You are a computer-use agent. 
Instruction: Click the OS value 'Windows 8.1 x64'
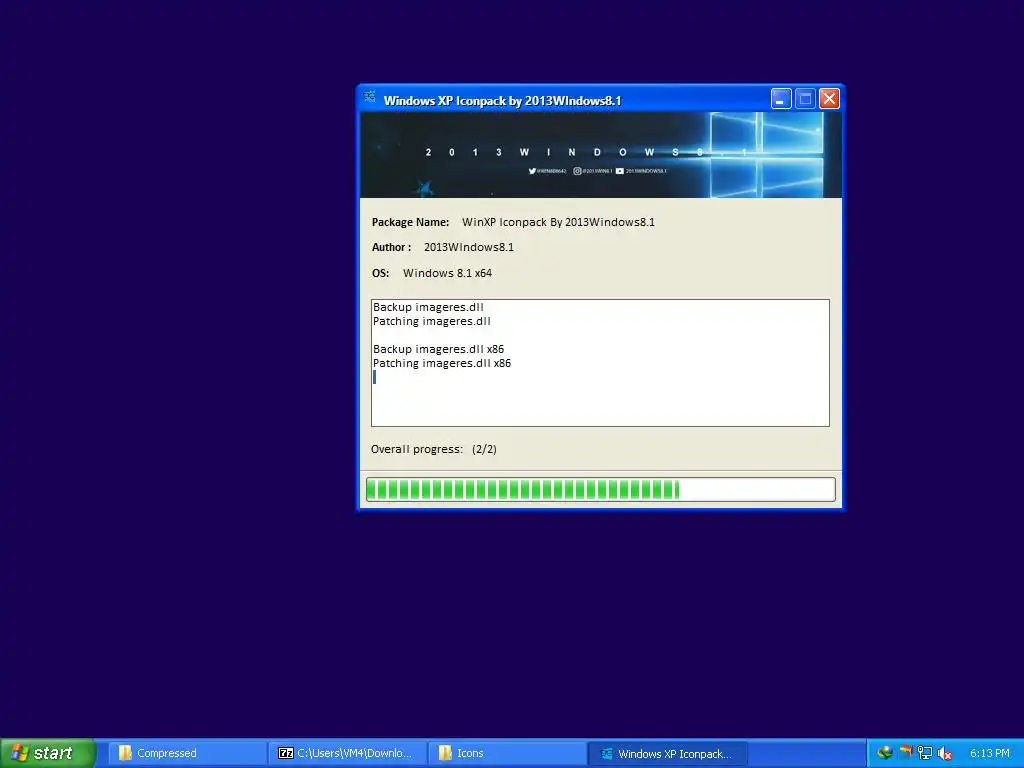pos(447,273)
